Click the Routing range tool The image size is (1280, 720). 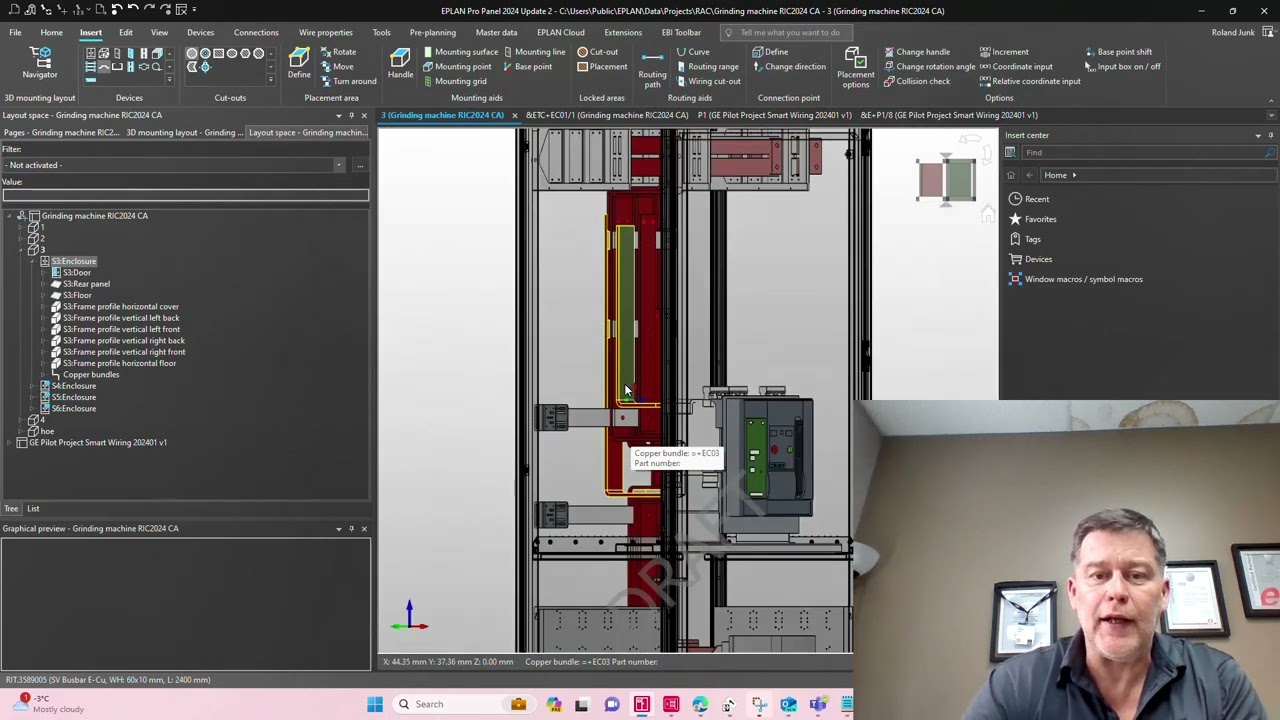pos(706,67)
